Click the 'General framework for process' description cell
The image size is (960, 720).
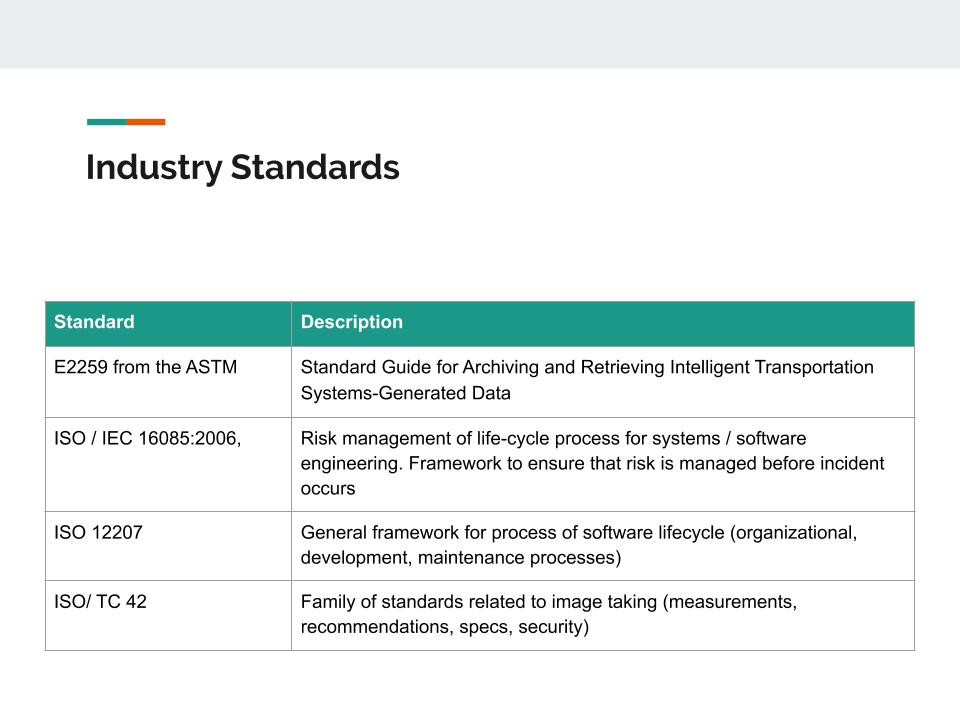[x=603, y=546]
